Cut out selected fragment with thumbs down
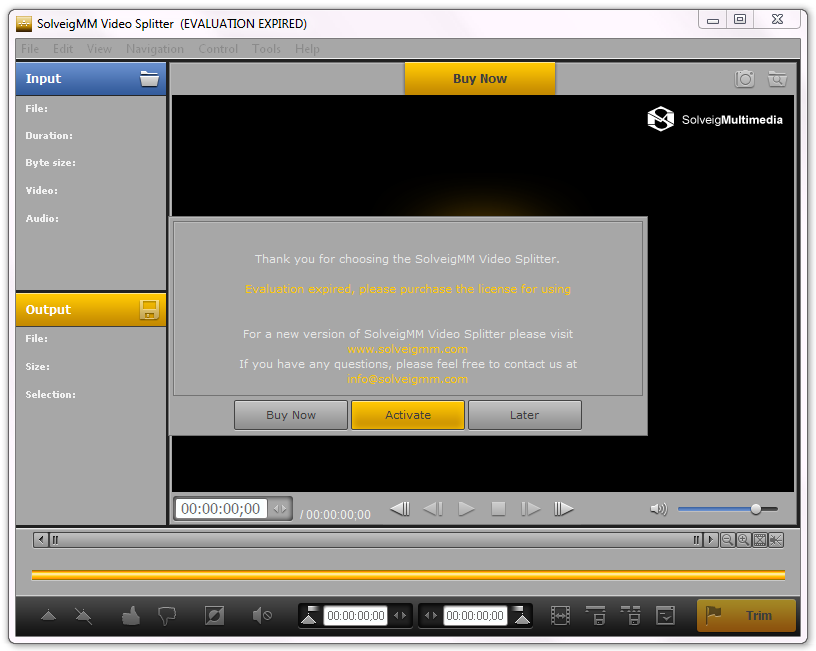The image size is (816, 651). pyautogui.click(x=167, y=616)
